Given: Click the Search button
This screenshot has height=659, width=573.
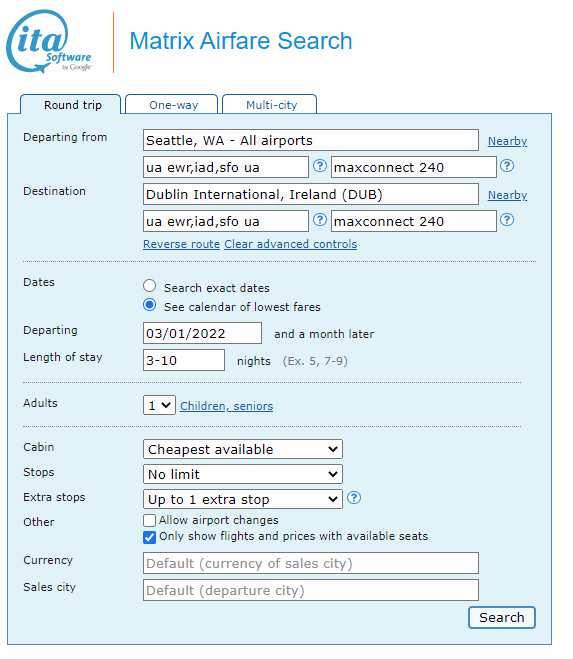Looking at the screenshot, I should [x=502, y=618].
